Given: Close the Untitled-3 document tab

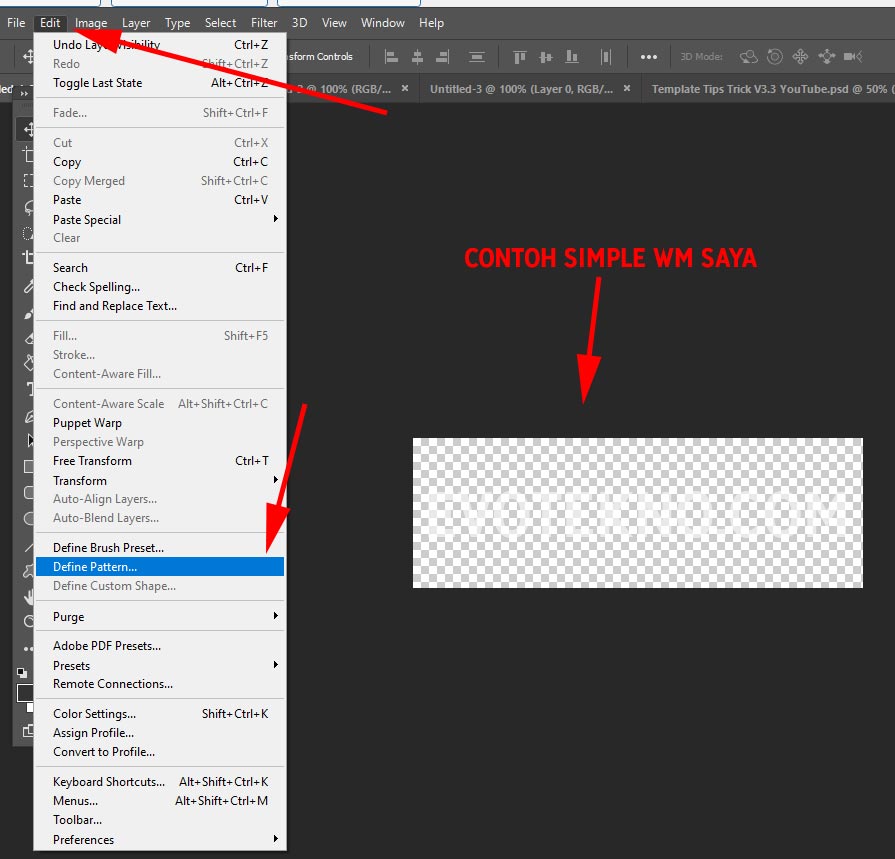Looking at the screenshot, I should (x=627, y=89).
